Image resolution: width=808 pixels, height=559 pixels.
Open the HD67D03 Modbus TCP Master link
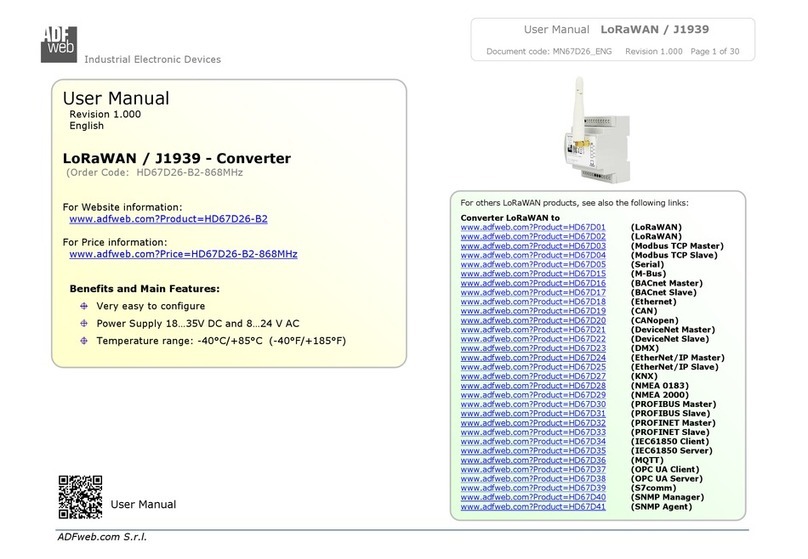pyautogui.click(x=533, y=246)
